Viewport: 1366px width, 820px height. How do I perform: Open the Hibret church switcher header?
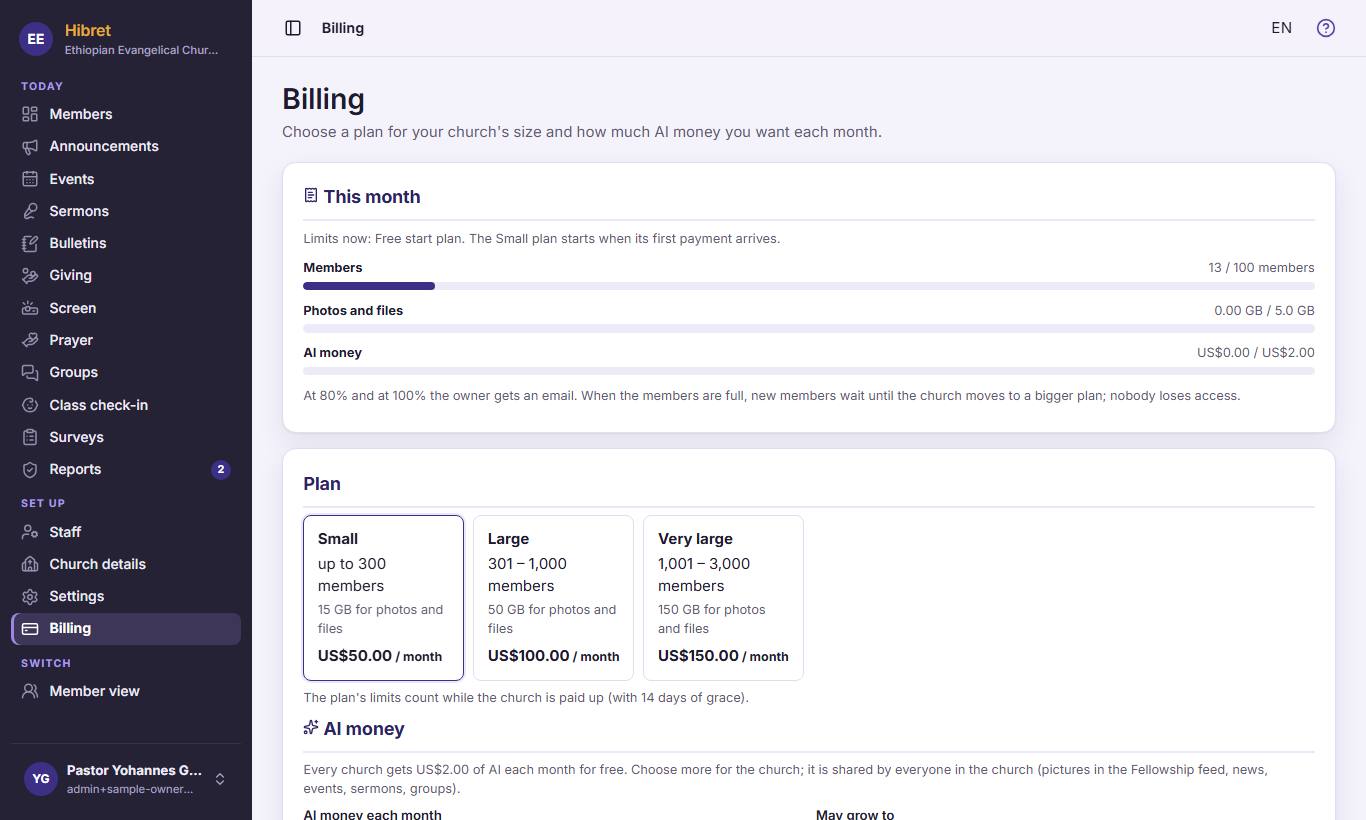[x=126, y=39]
